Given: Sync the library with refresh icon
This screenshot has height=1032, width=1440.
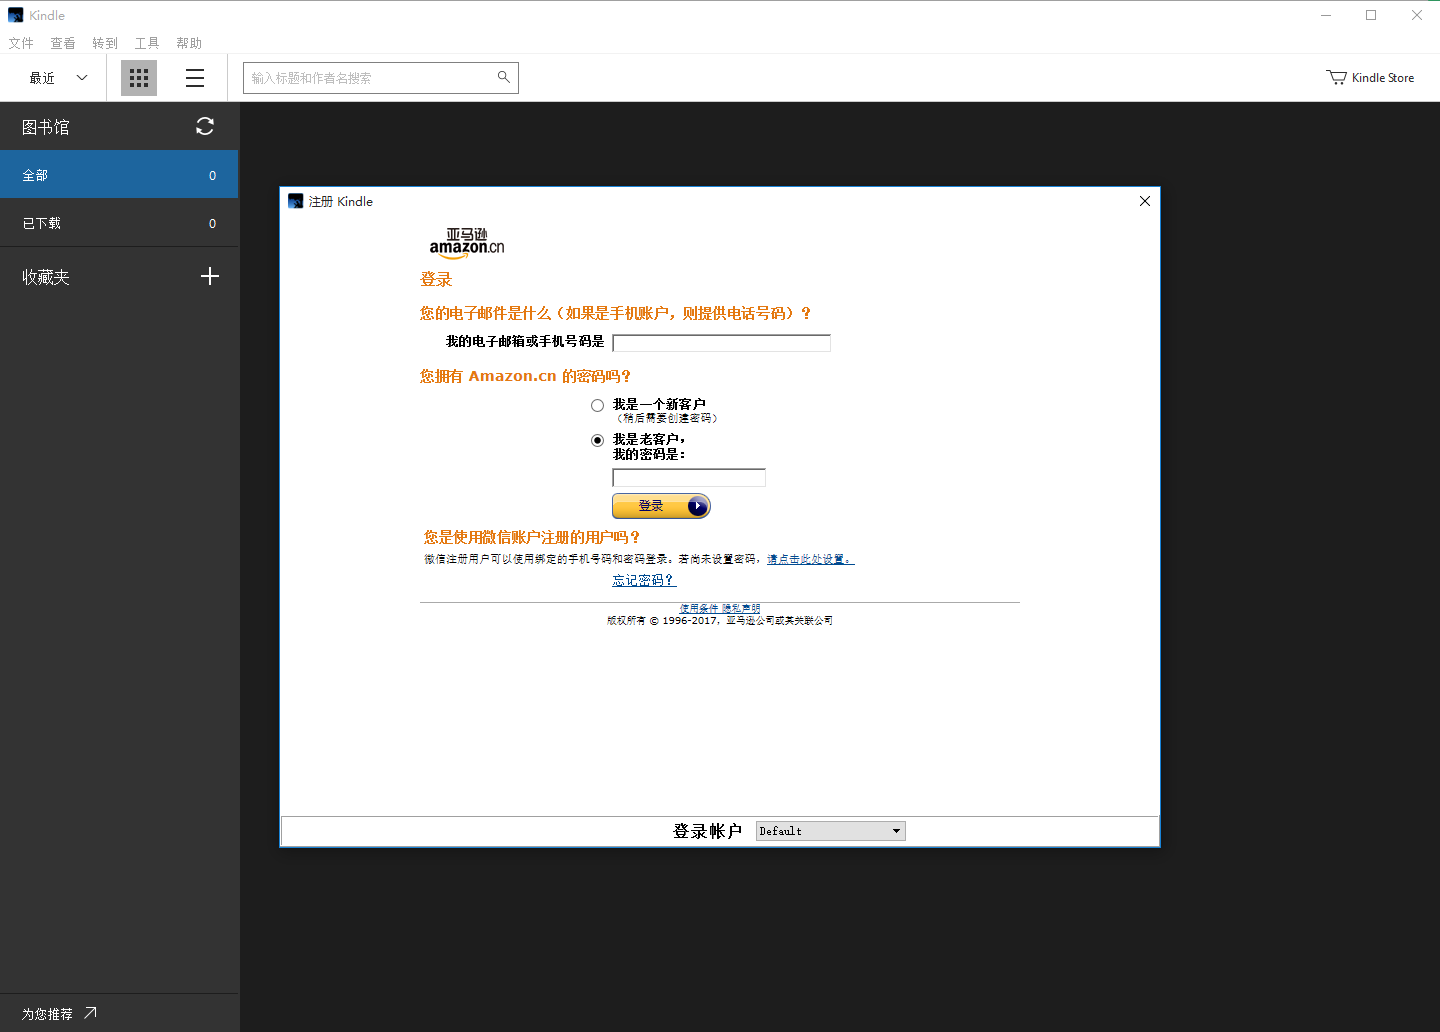Looking at the screenshot, I should pos(205,126).
